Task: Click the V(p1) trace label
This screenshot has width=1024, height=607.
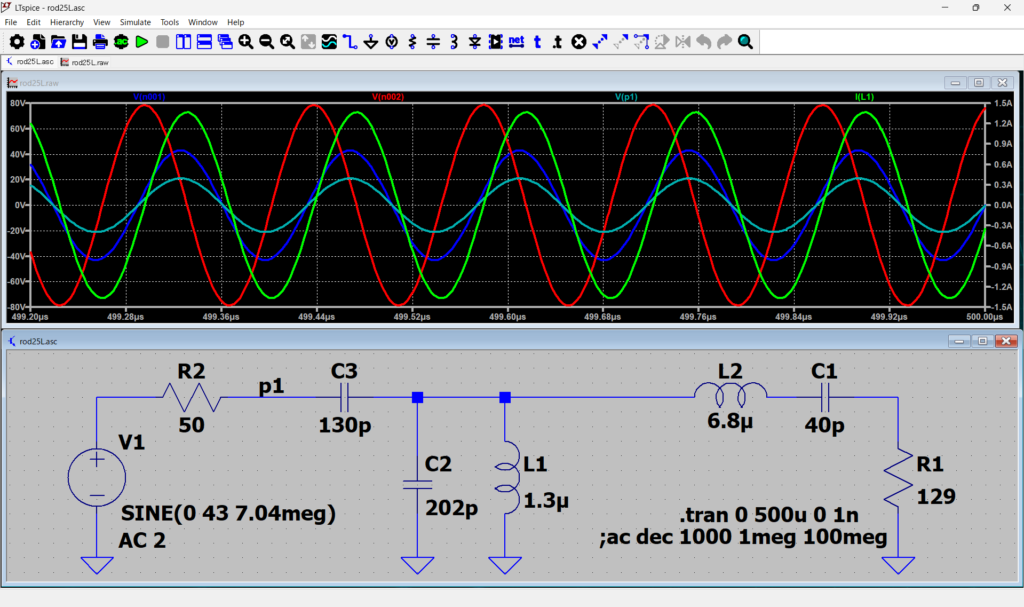Action: click(x=627, y=97)
